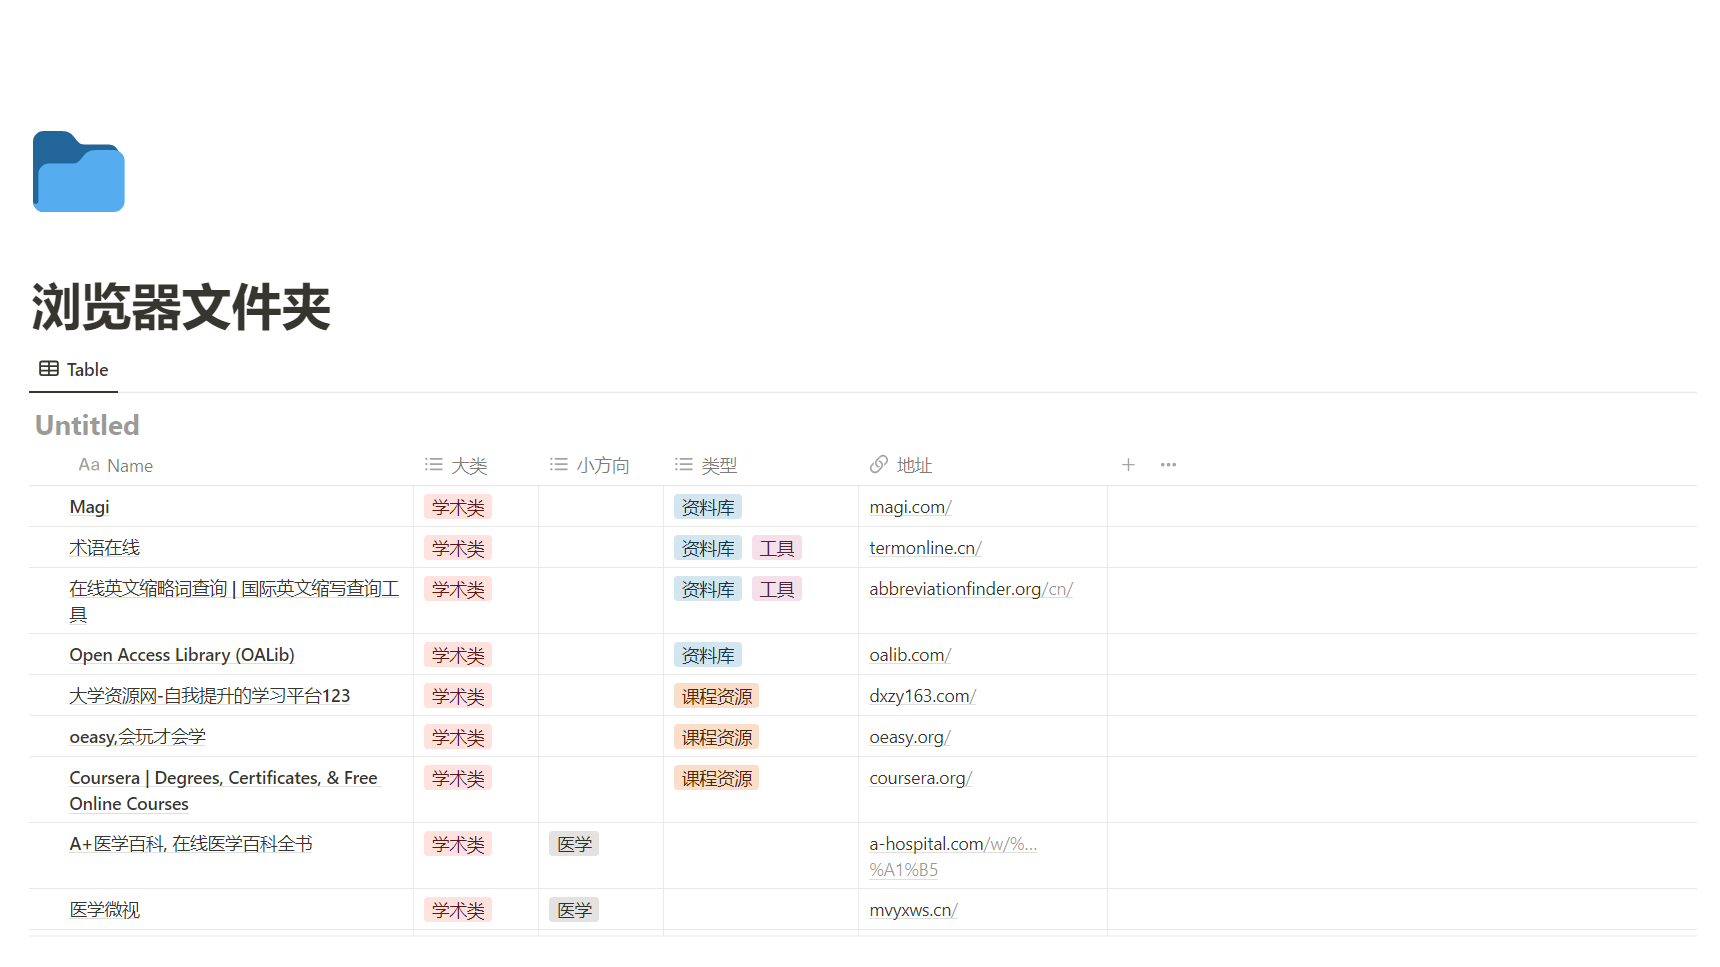Screen dimensions: 1720x967
Task: Click 资料库 tag in the Magi row
Action: (x=708, y=507)
